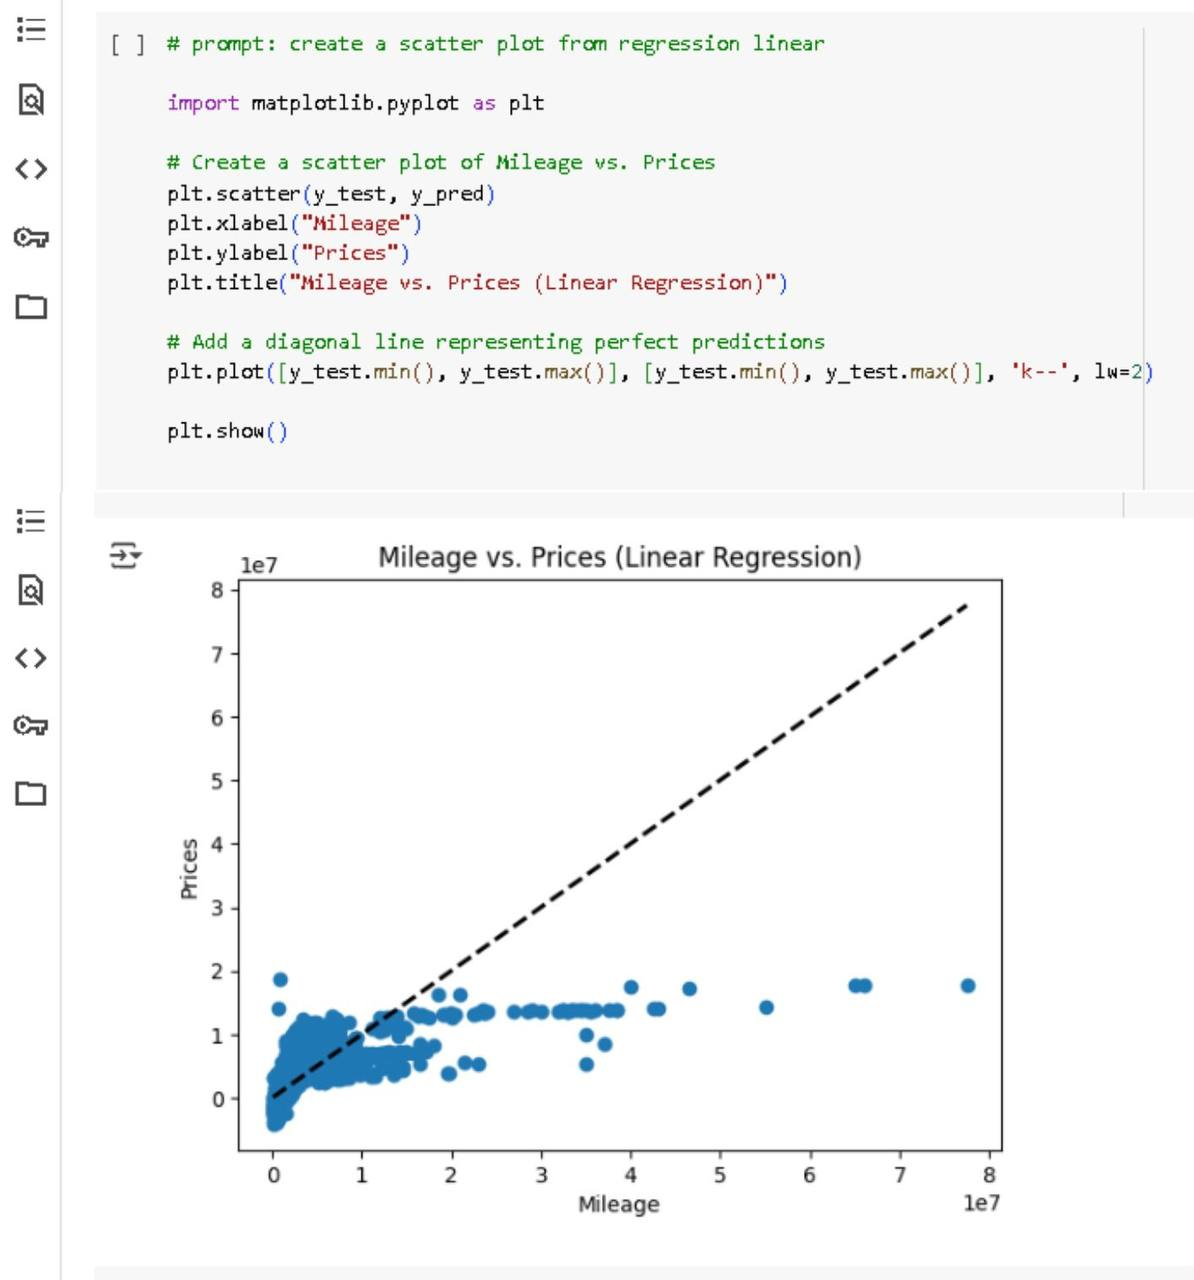
Task: Click Code snippets icon beside the plot output
Action: click(x=31, y=658)
